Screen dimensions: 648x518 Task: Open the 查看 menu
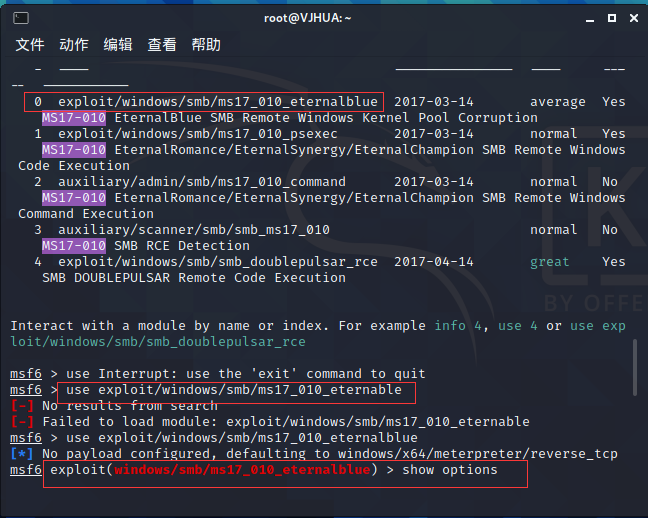tap(162, 45)
